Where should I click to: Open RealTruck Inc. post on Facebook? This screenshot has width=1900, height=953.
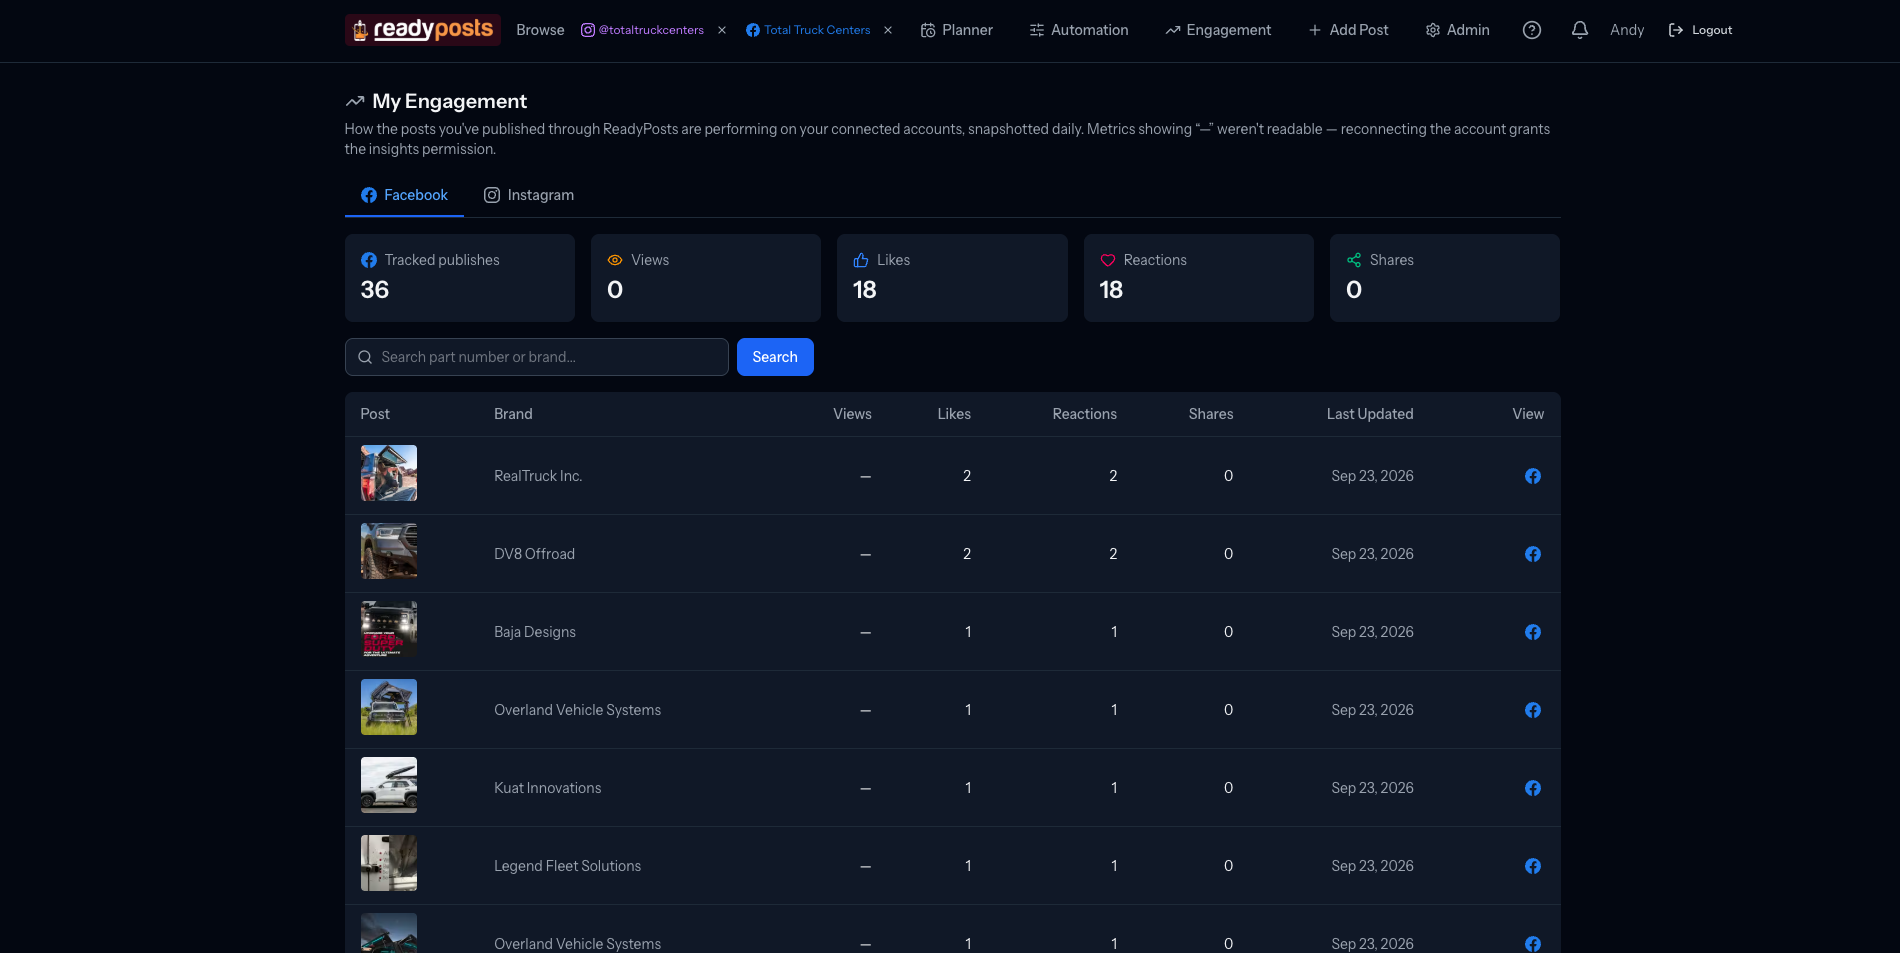[1532, 476]
